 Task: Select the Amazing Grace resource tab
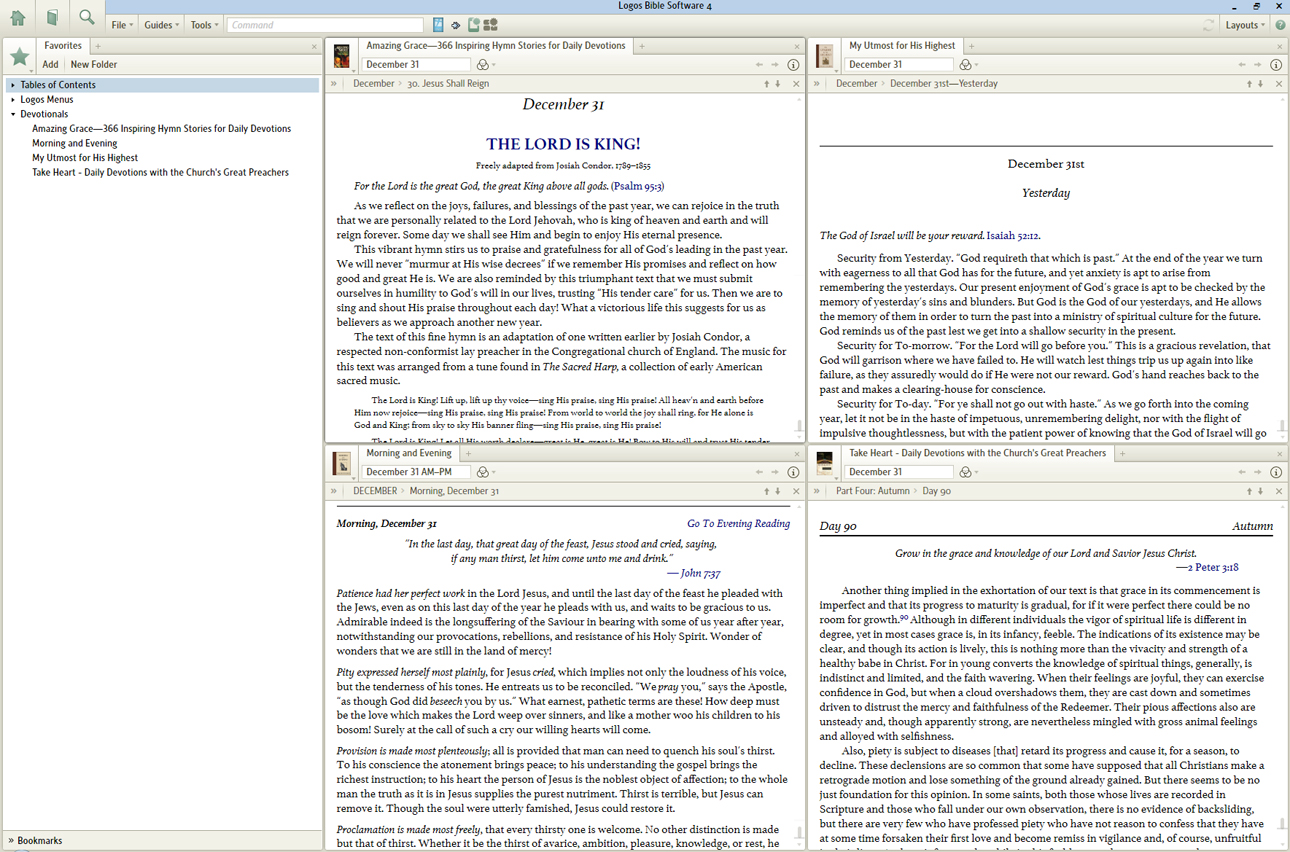tap(495, 46)
